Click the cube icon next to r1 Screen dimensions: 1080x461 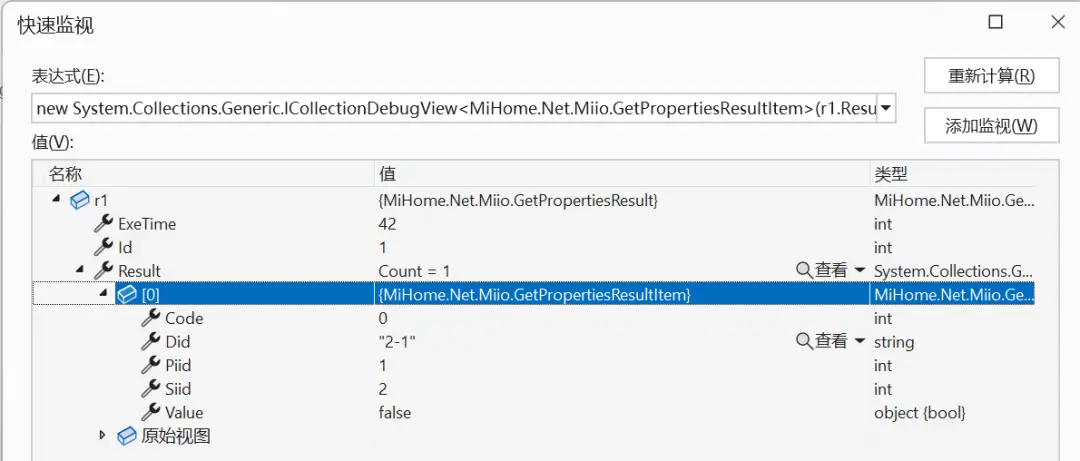[x=79, y=200]
